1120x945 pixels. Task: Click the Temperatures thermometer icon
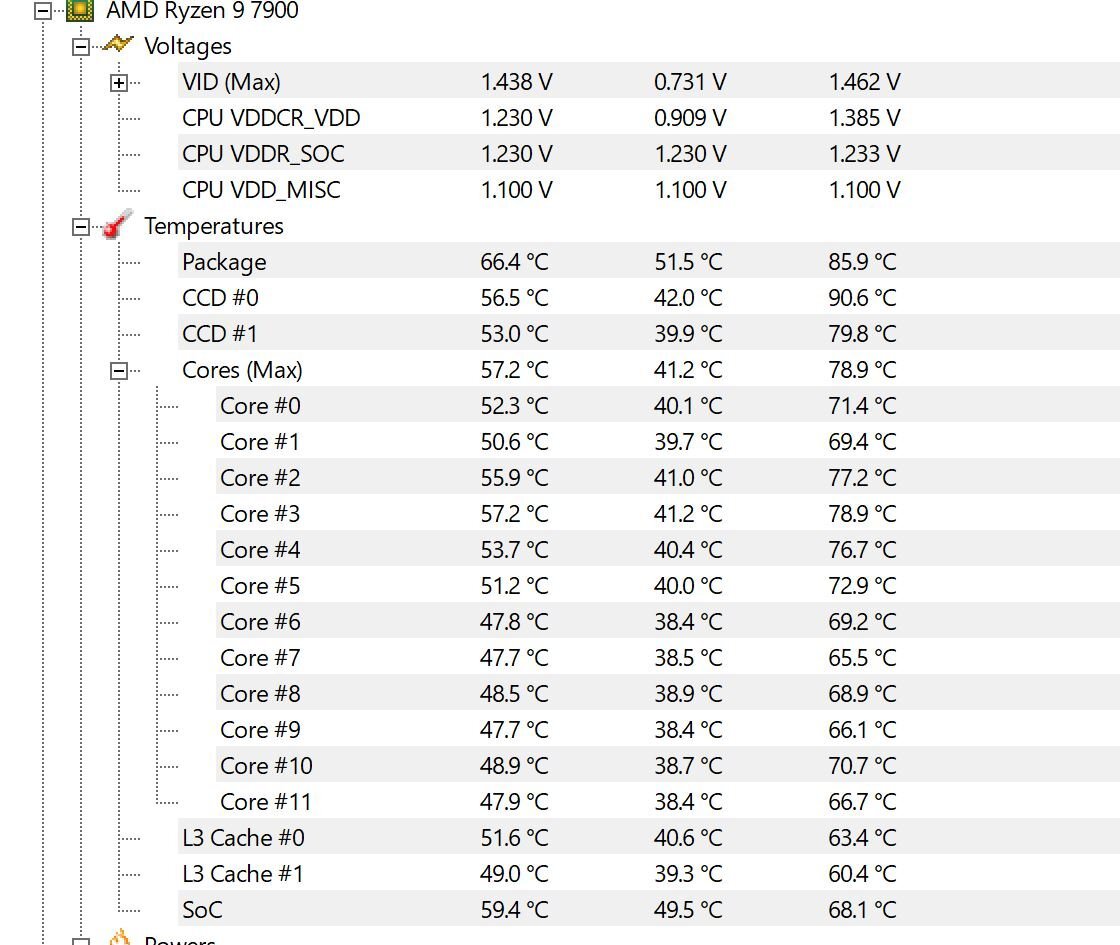[x=117, y=224]
